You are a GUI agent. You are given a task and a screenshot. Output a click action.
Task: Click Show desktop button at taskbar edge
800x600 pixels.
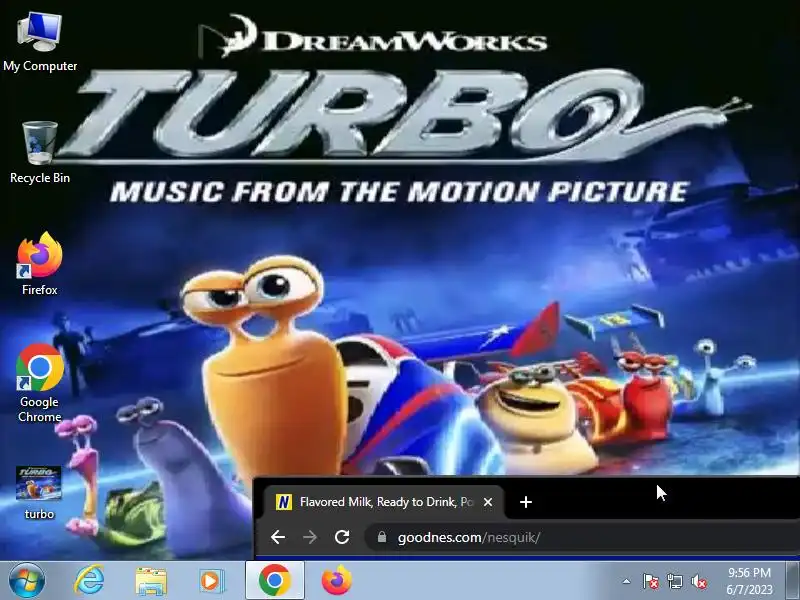[793, 580]
